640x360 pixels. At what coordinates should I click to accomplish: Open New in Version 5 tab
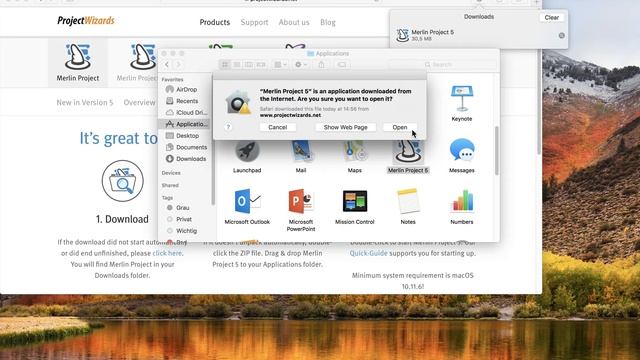[84, 102]
